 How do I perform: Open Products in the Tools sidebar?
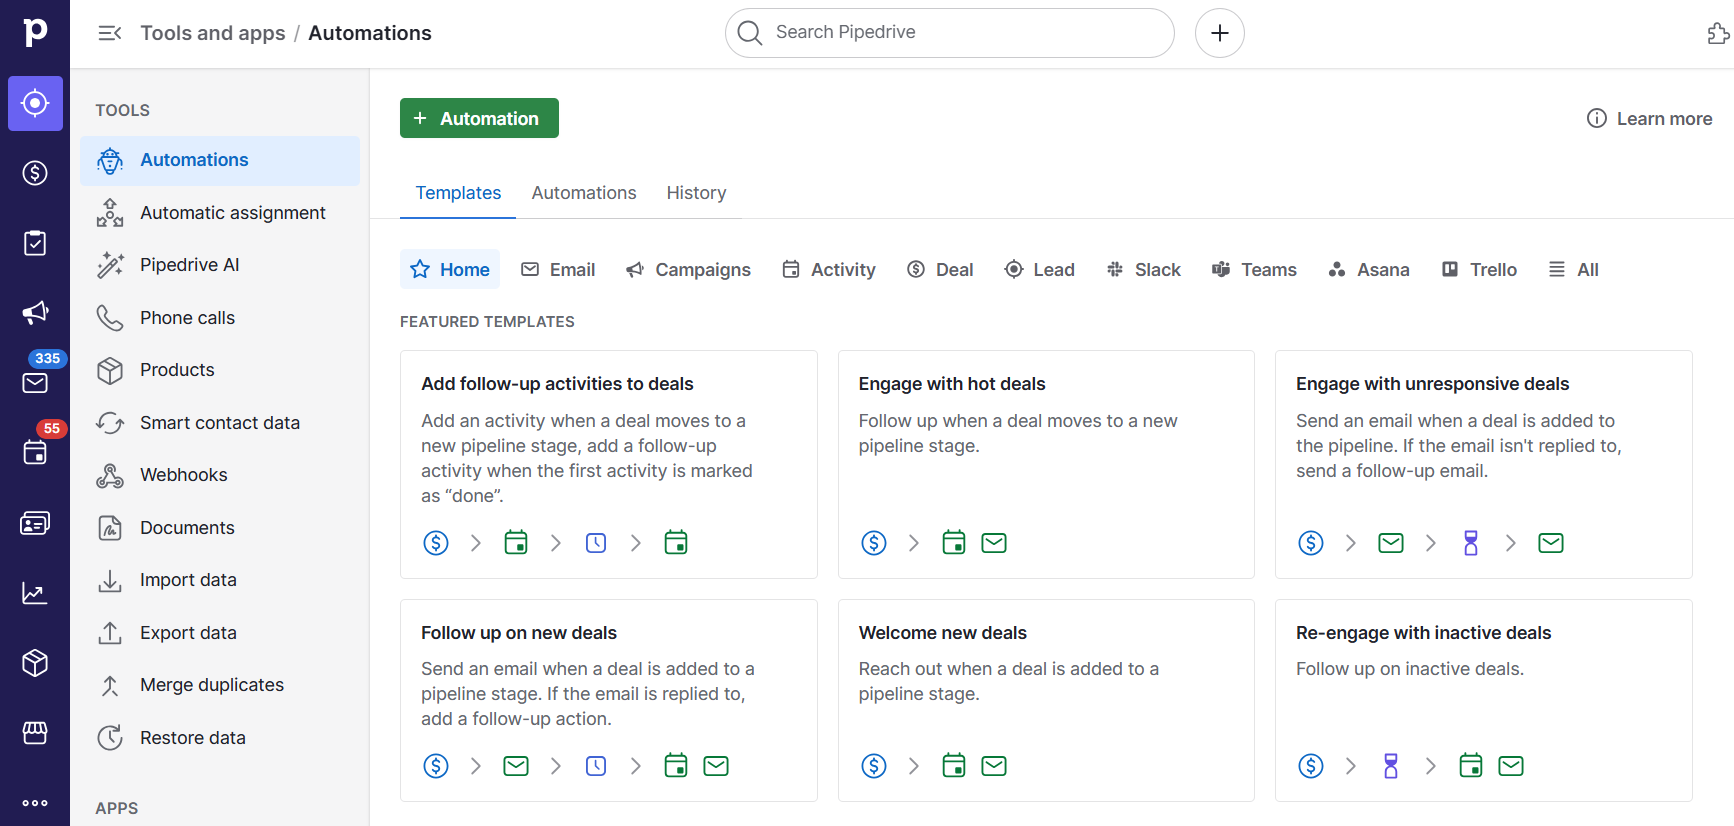point(220,370)
